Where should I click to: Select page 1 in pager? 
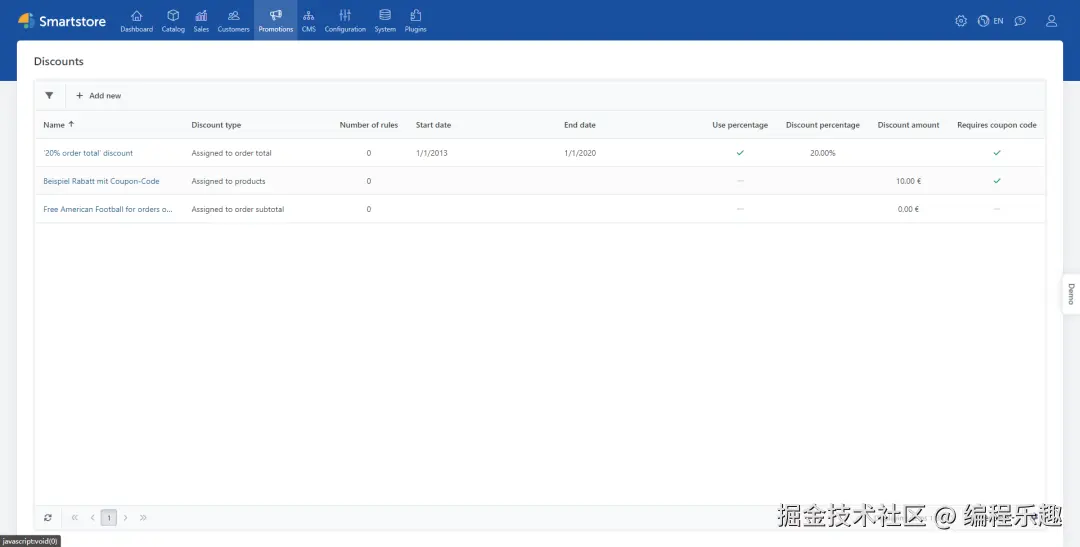109,517
